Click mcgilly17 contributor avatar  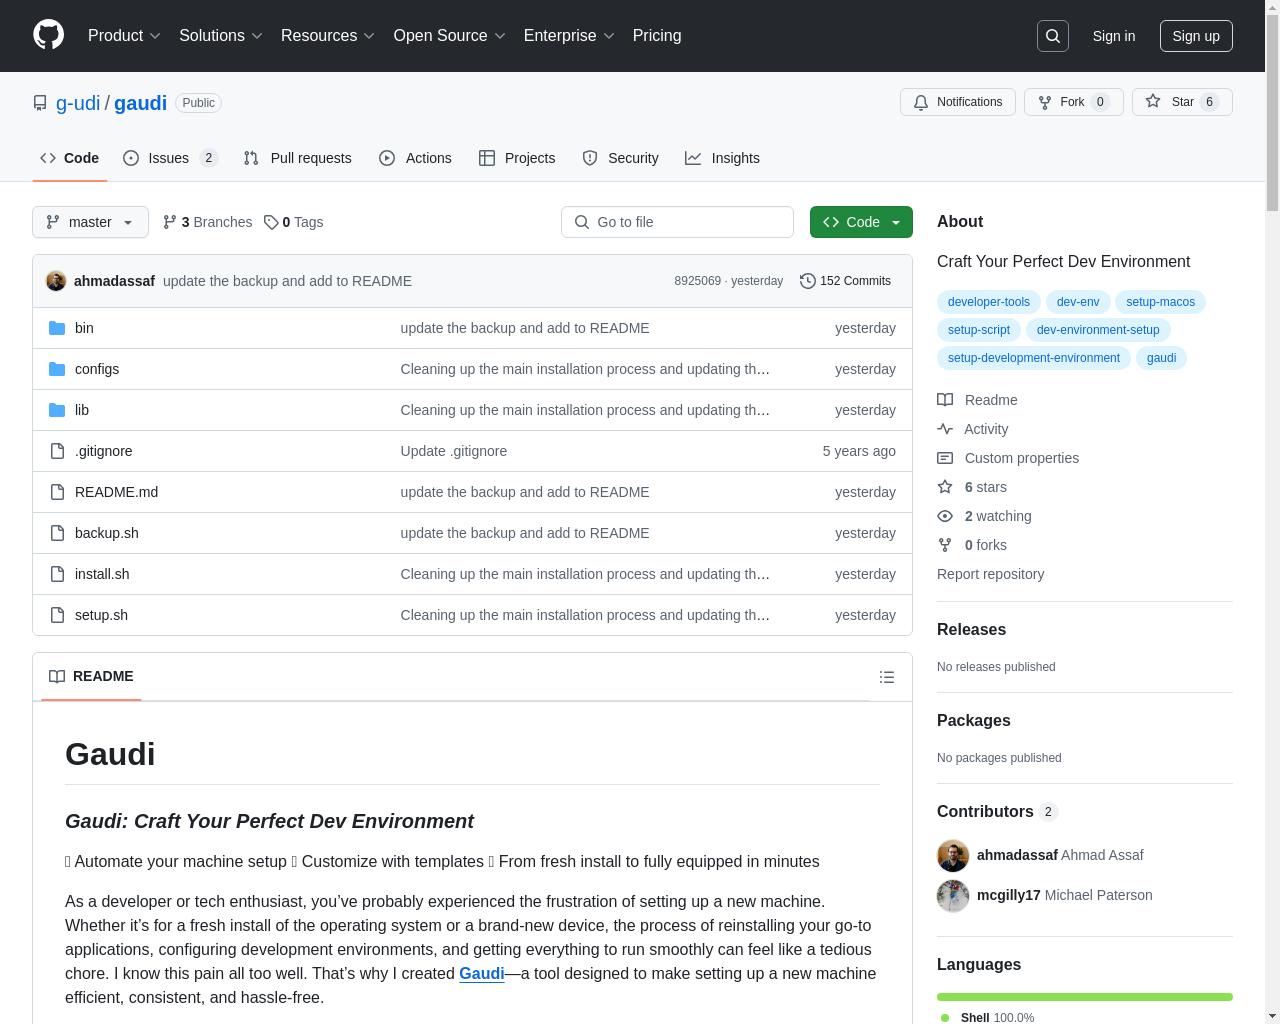[953, 895]
